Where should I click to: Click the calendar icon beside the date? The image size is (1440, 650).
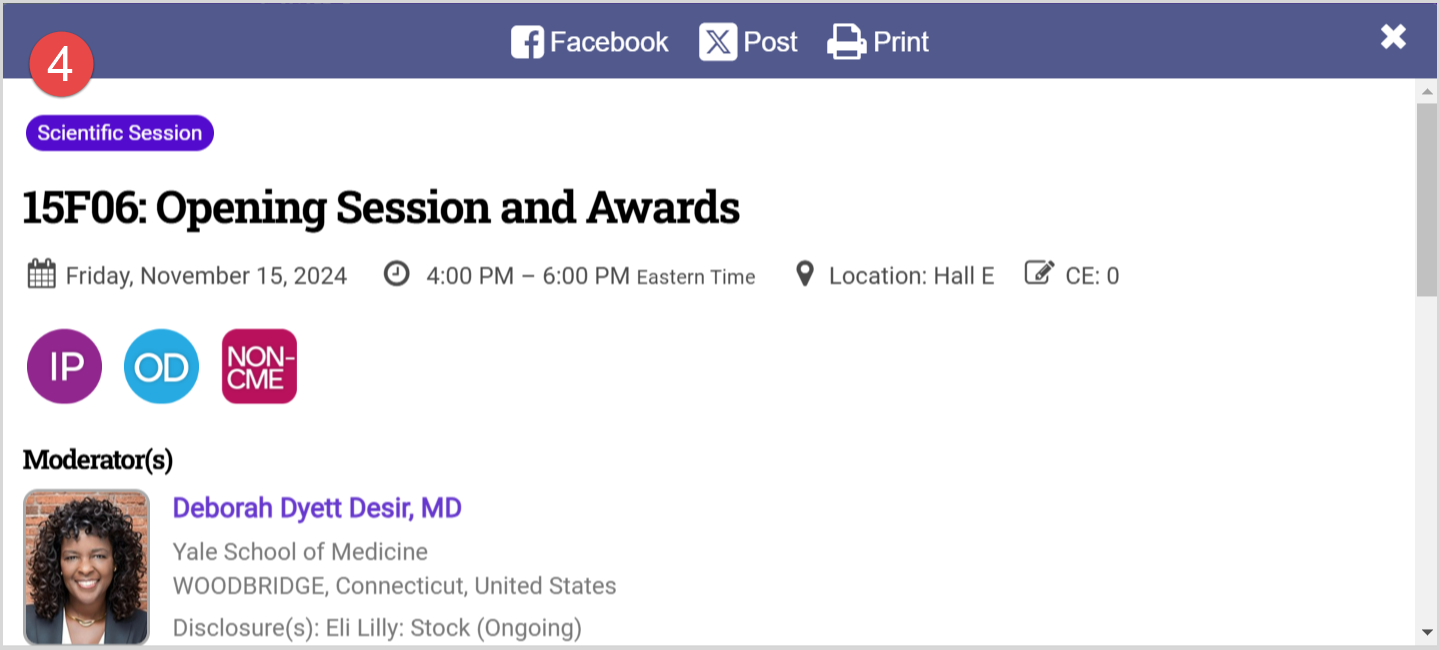click(x=41, y=274)
